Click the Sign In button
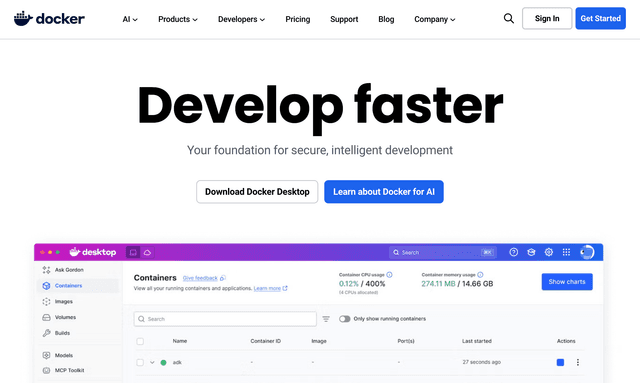The height and width of the screenshot is (383, 640). click(547, 18)
